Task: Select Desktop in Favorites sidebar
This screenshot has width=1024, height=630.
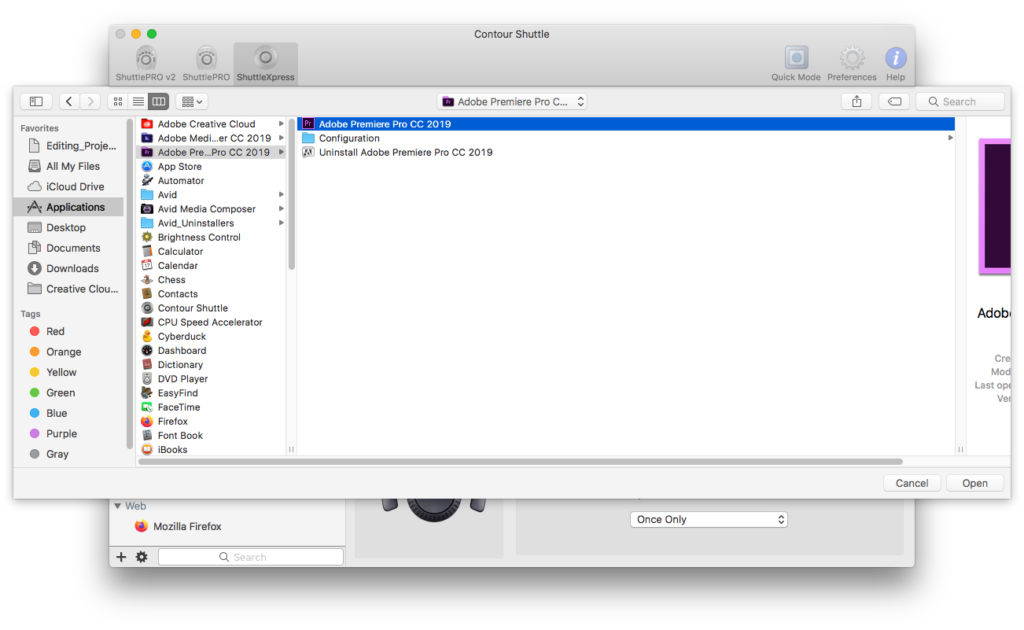Action: (71, 227)
